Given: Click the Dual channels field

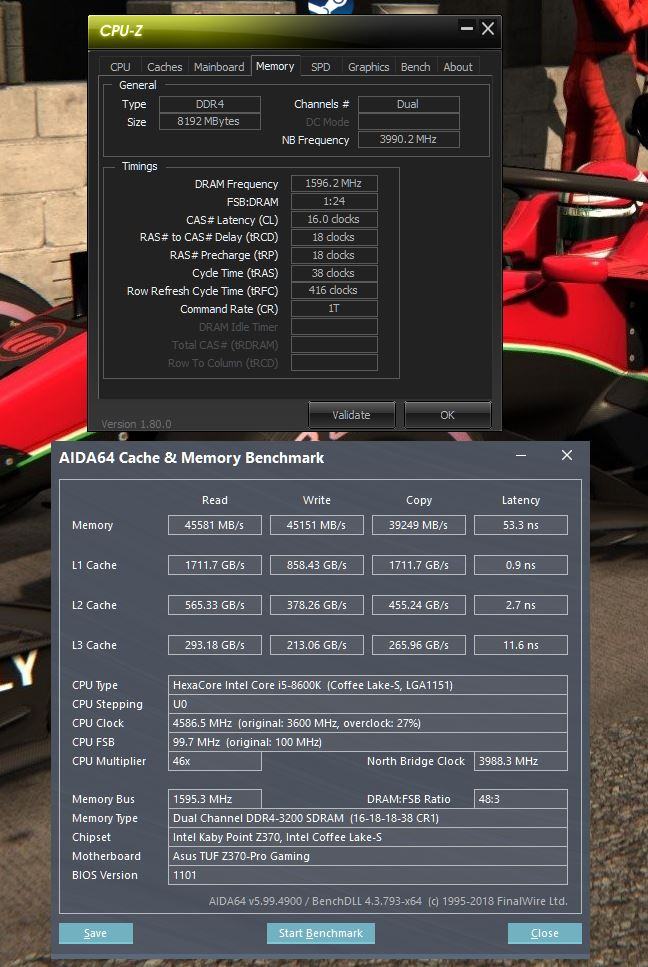Looking at the screenshot, I should (409, 104).
